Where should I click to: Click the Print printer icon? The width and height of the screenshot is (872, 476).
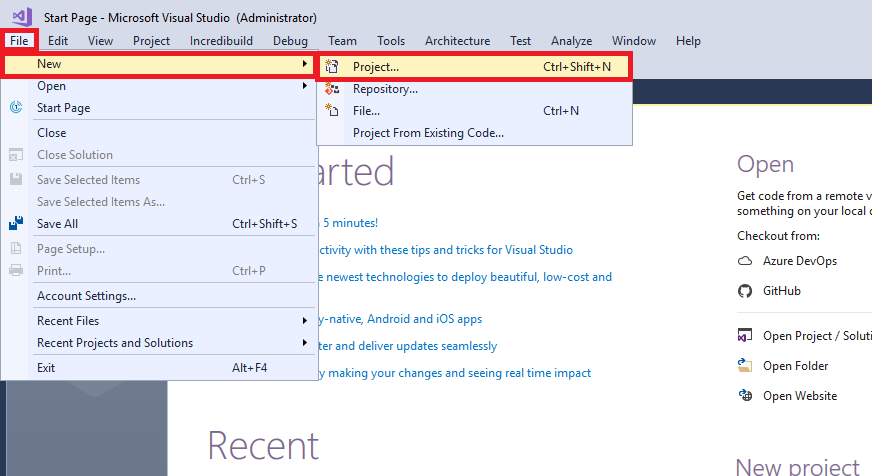click(16, 270)
